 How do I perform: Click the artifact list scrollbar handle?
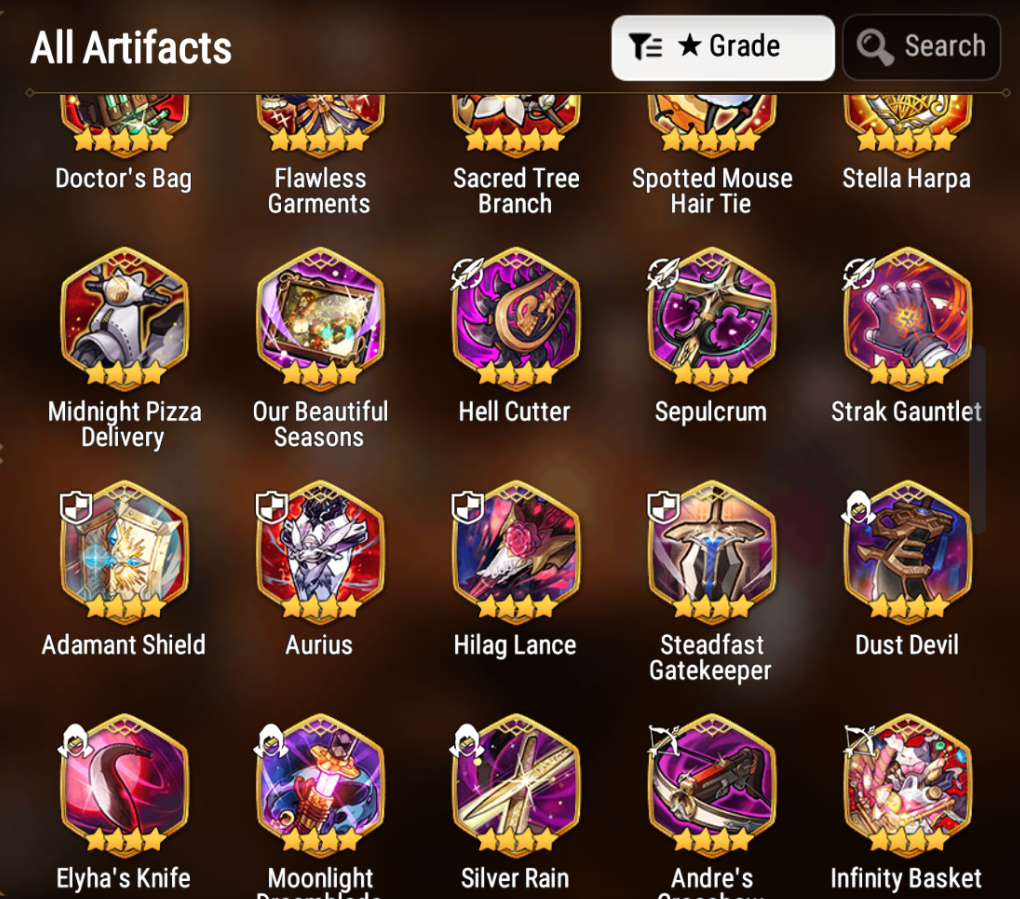(978, 439)
